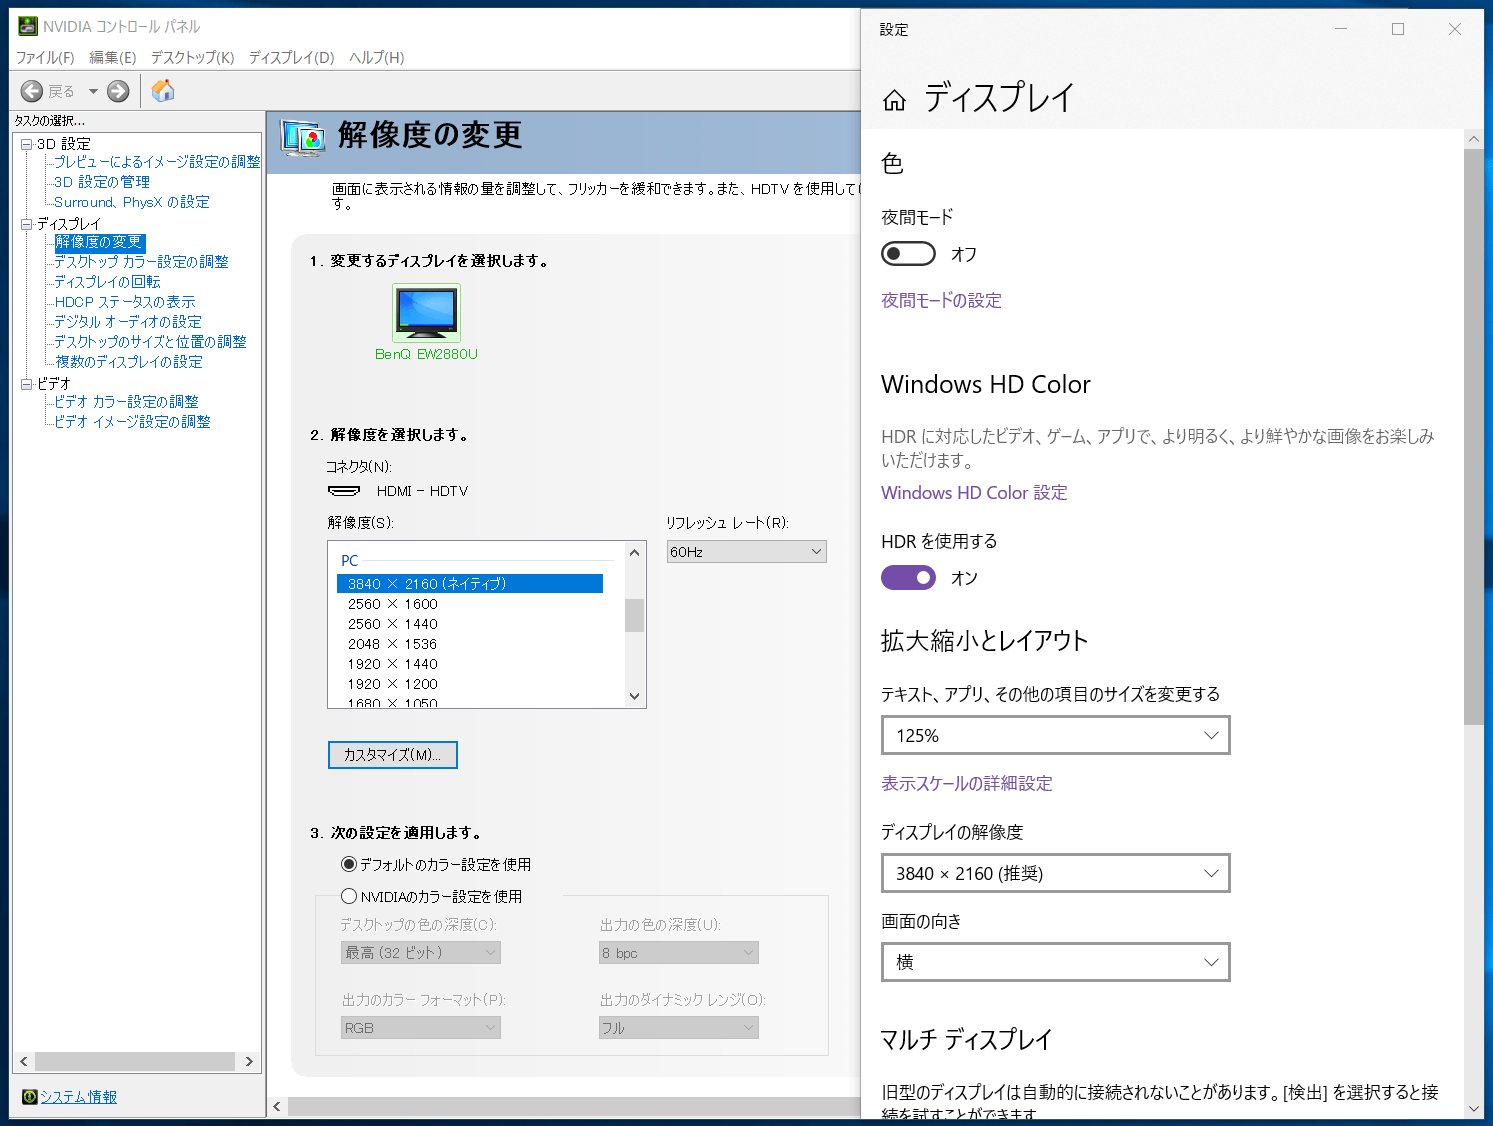Click the NVIDIA logo icon in title bar
Image resolution: width=1493 pixels, height=1126 pixels.
28,26
